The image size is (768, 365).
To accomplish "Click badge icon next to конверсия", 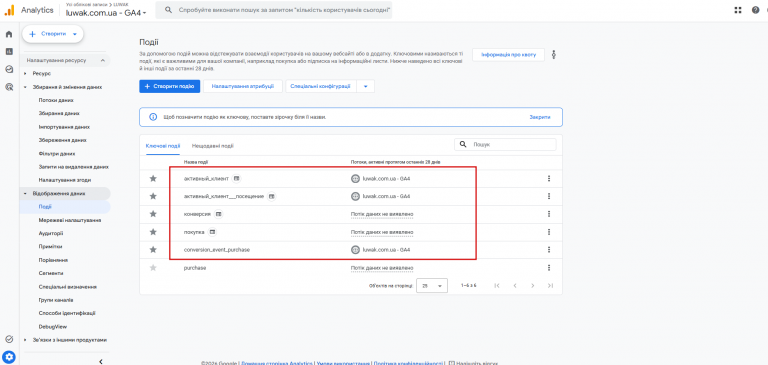I will point(219,214).
